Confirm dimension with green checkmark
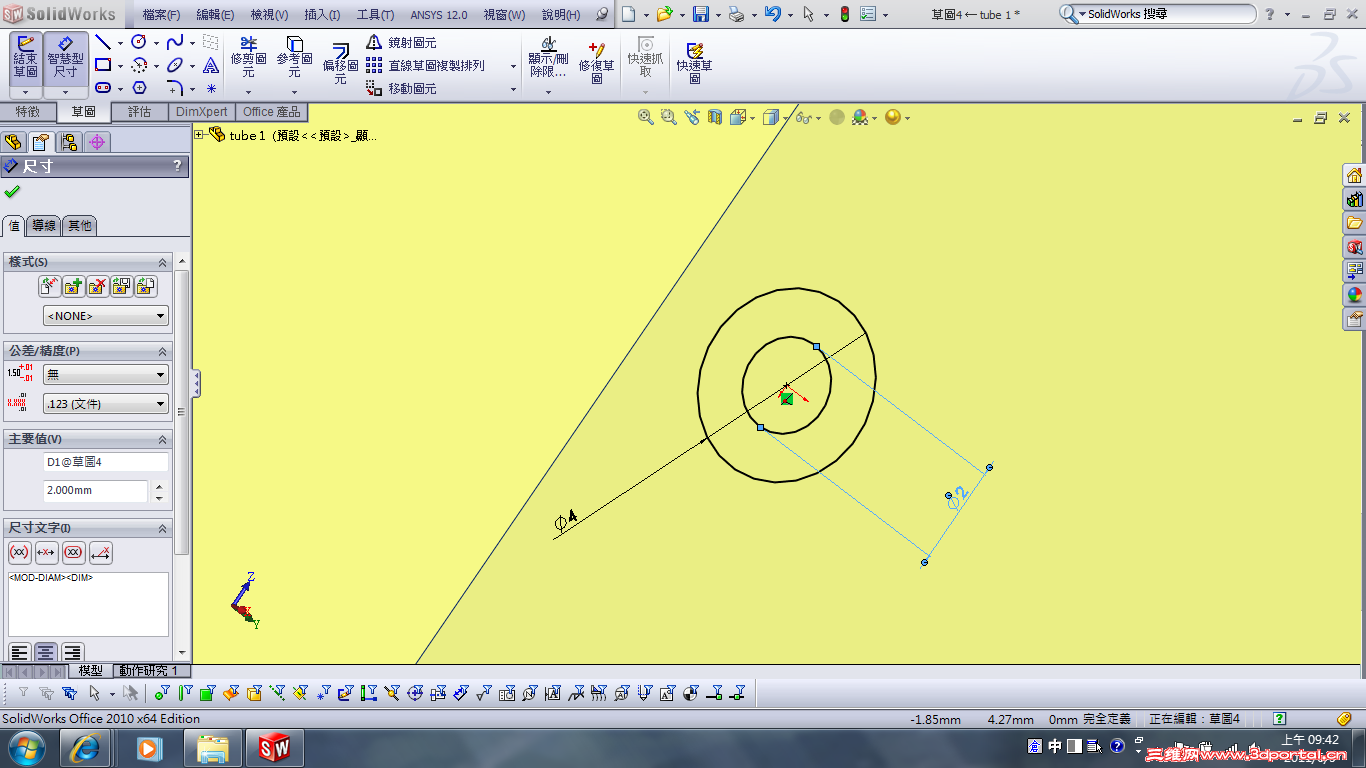This screenshot has width=1366, height=768. pos(12,191)
